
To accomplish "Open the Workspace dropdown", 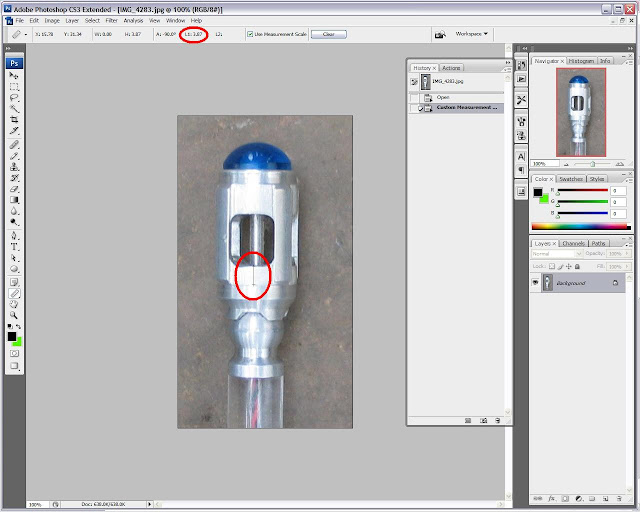I will [x=471, y=34].
